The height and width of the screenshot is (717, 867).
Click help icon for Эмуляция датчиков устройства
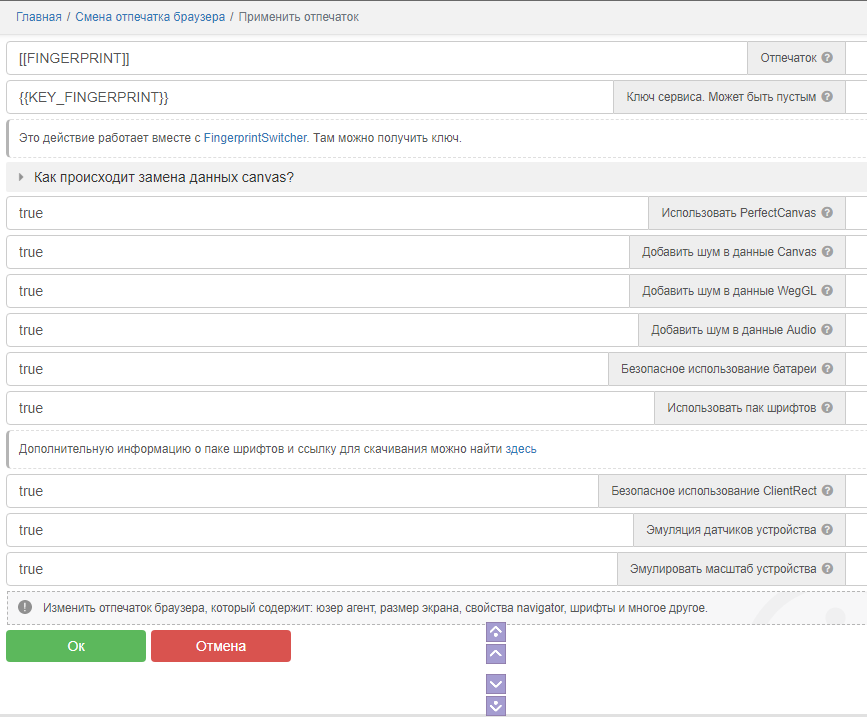click(827, 530)
